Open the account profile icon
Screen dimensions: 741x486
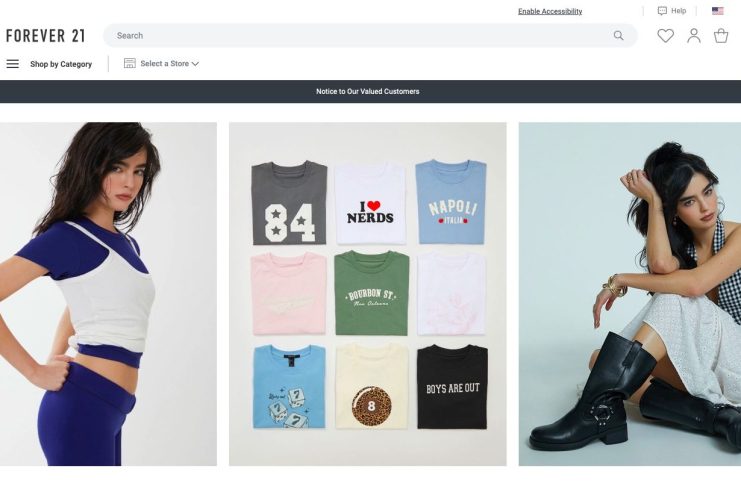click(694, 36)
